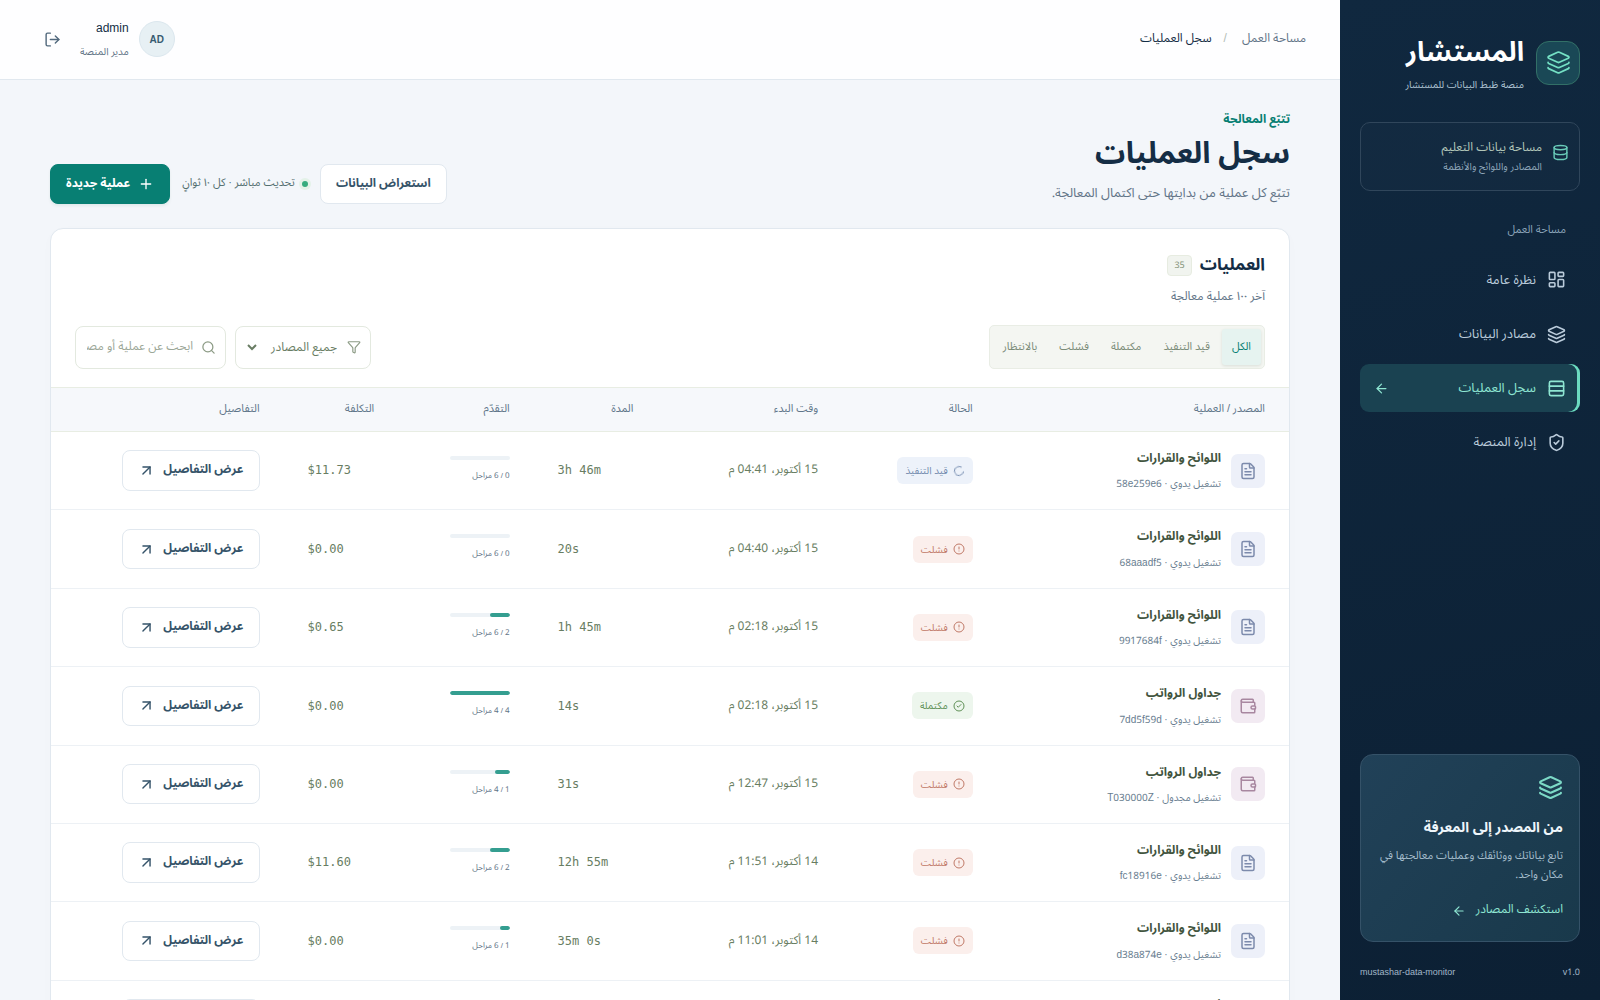Click the document icon of run 68aaadf5
Image resolution: width=1600 pixels, height=1000 pixels.
[x=1248, y=549]
